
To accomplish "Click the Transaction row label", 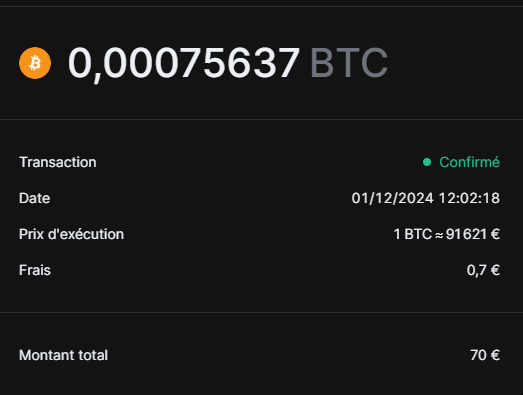I will coord(58,162).
